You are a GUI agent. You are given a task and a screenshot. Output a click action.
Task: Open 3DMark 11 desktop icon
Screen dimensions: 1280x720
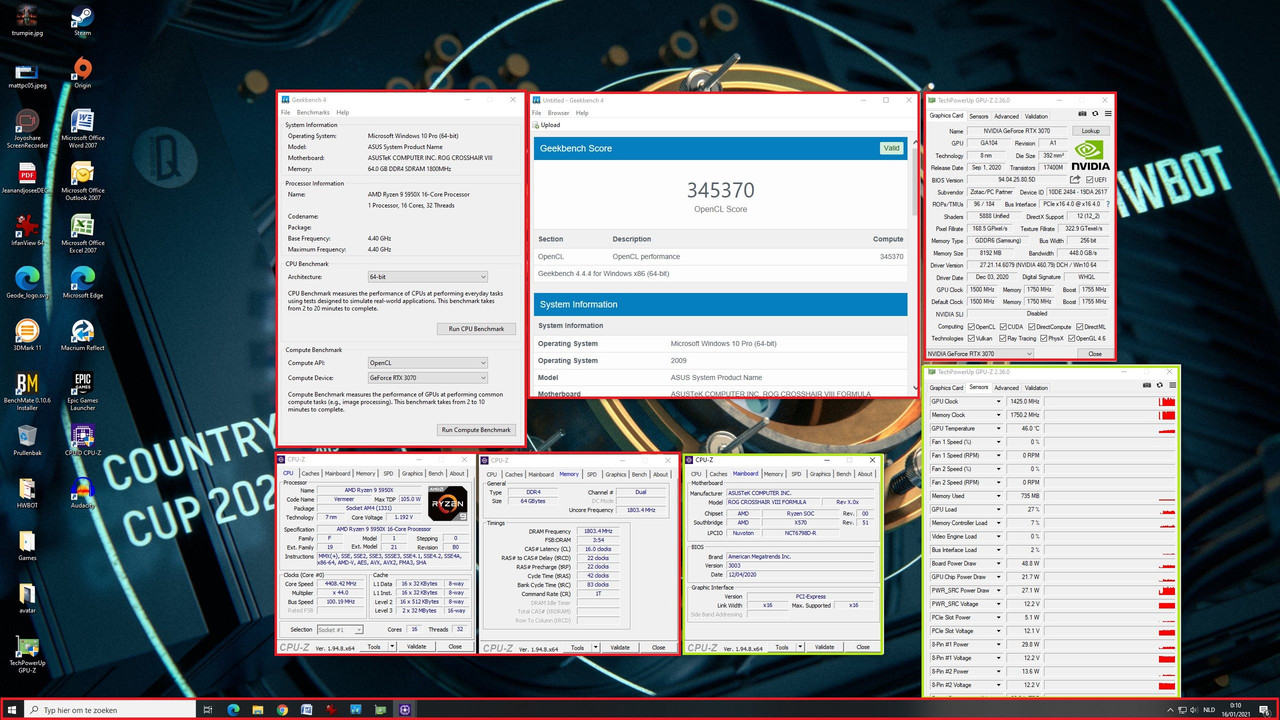[27, 335]
